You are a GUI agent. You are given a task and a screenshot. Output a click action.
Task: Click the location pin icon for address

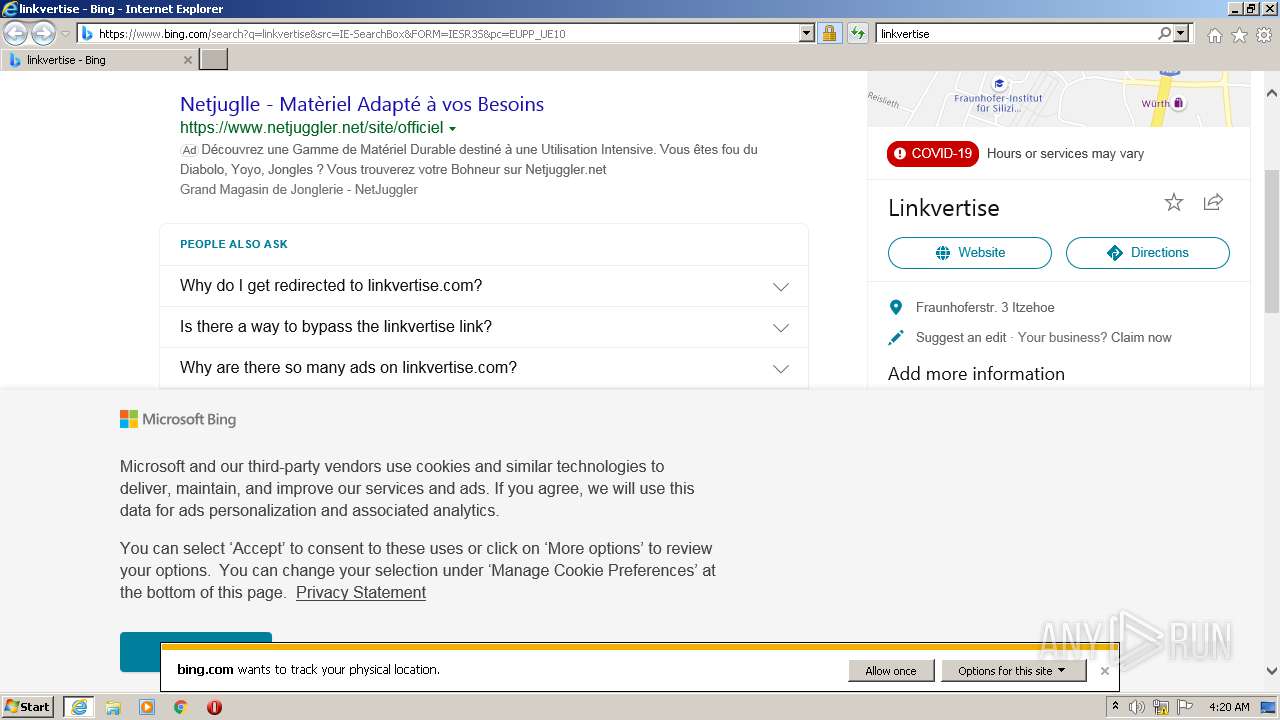point(895,307)
